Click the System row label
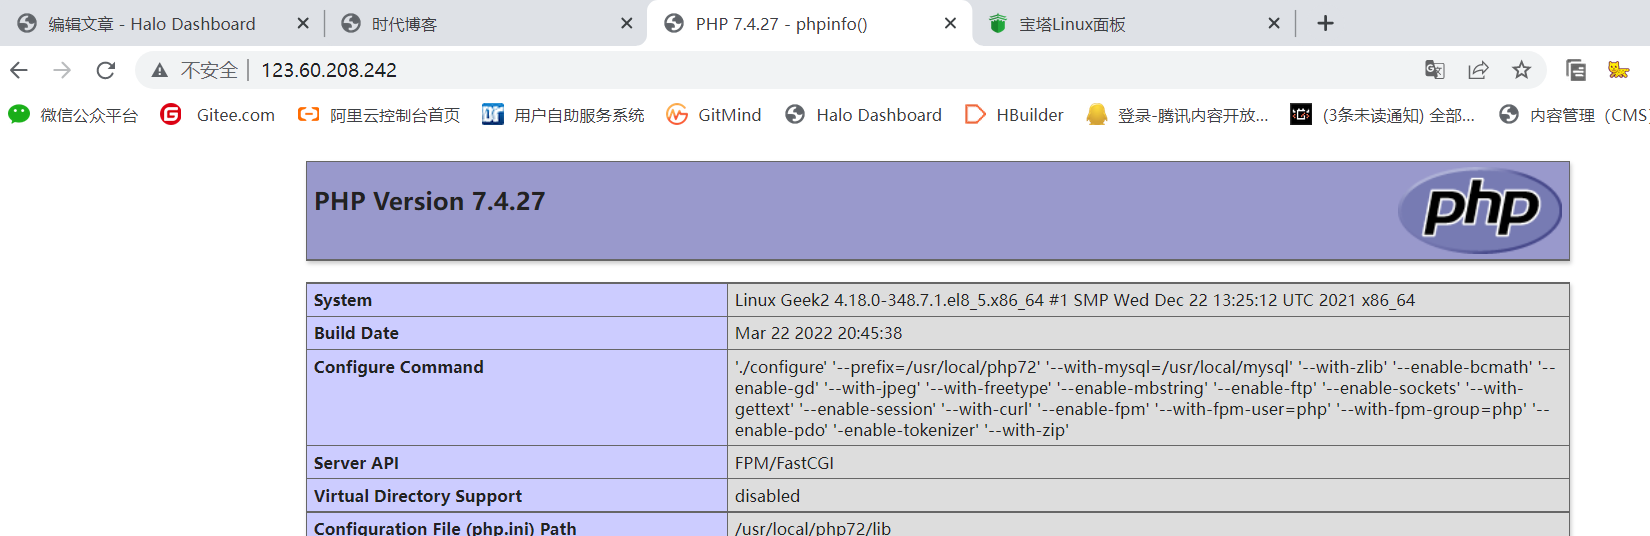1650x536 pixels. pyautogui.click(x=343, y=300)
